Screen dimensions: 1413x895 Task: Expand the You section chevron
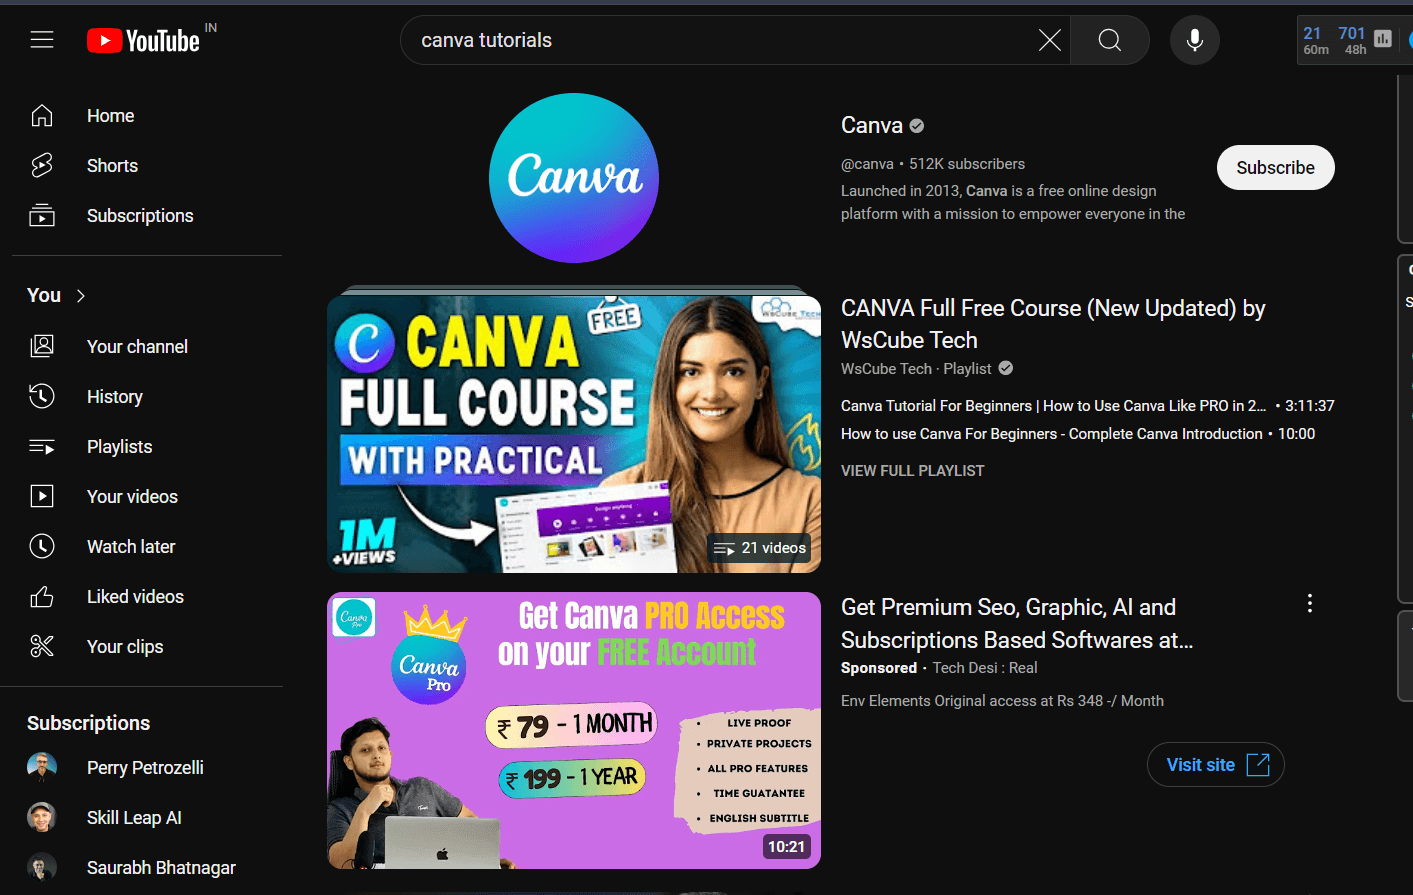81,296
